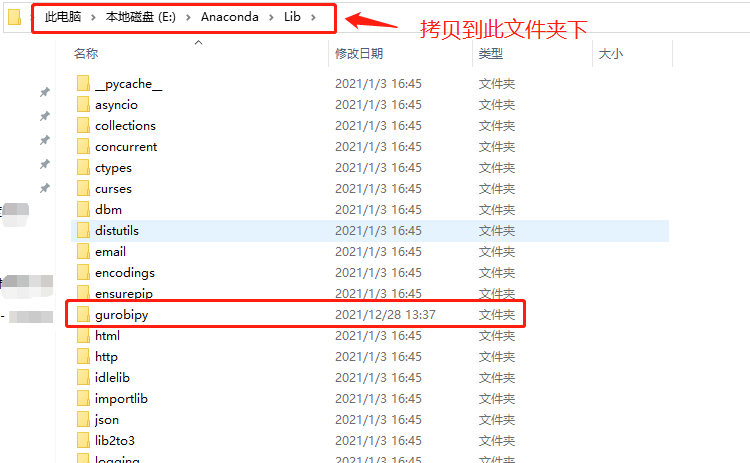
Task: Select the encodings folder row
Action: tap(370, 273)
